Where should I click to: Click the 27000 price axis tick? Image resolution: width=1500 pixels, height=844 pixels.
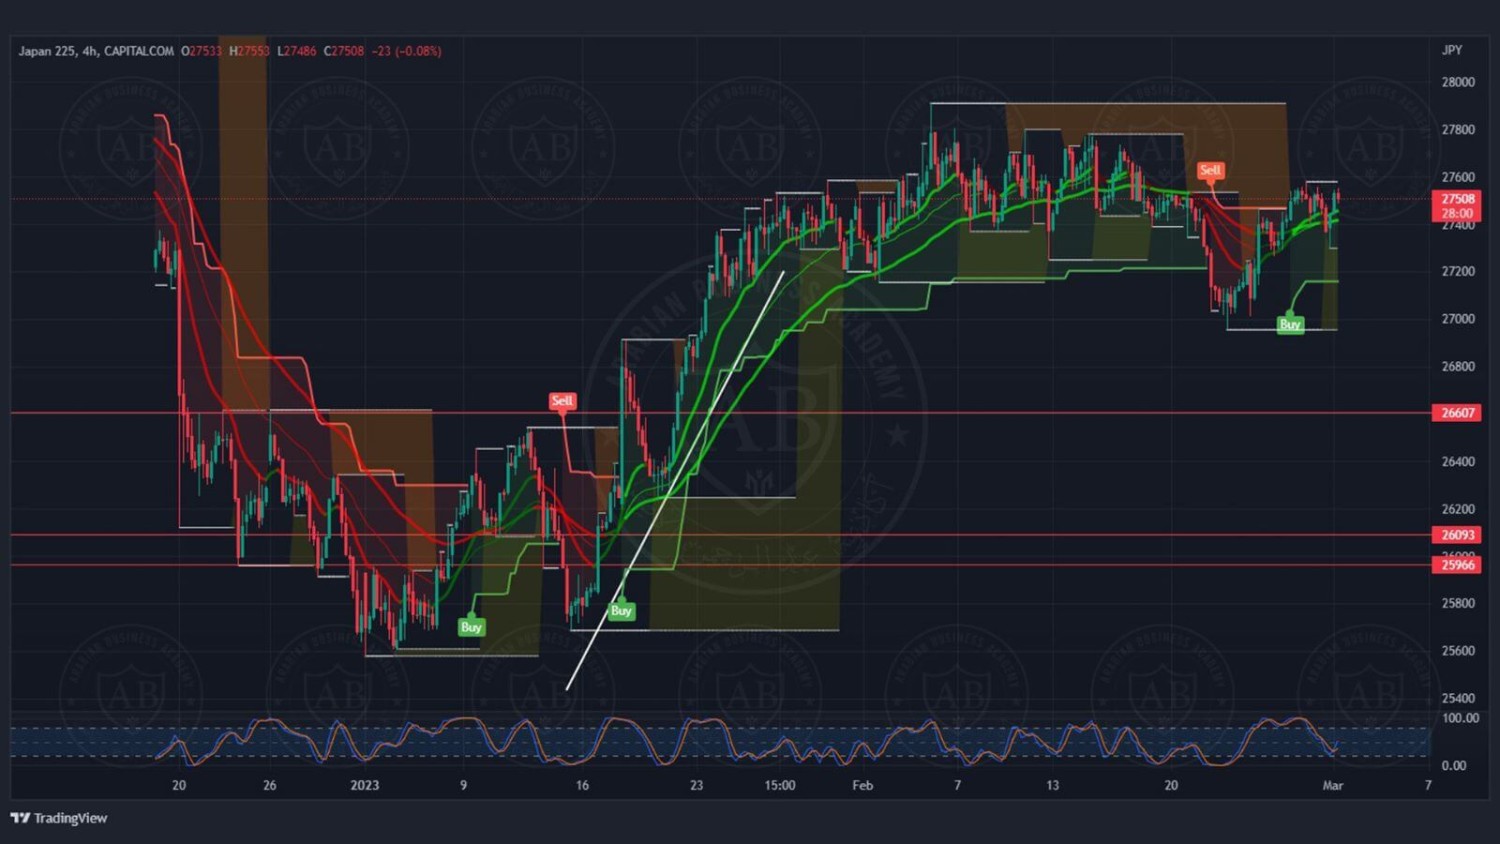coord(1458,319)
